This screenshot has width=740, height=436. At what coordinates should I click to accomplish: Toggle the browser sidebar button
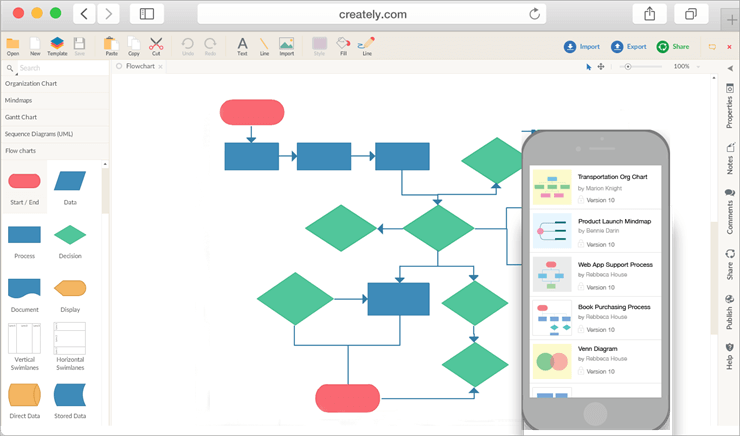click(x=147, y=14)
